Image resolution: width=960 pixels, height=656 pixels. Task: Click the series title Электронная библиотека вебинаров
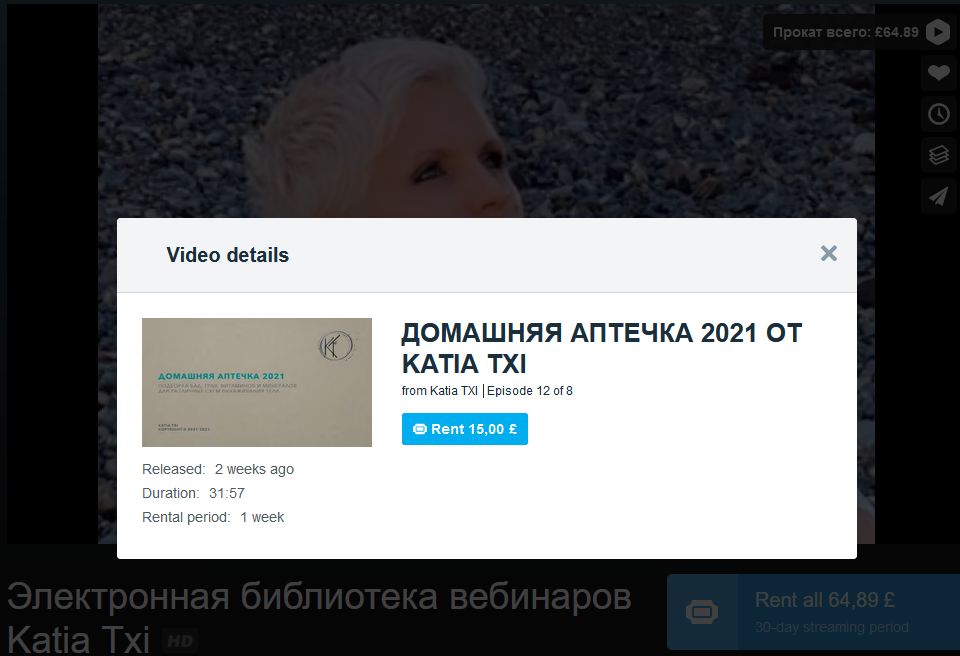click(x=318, y=597)
